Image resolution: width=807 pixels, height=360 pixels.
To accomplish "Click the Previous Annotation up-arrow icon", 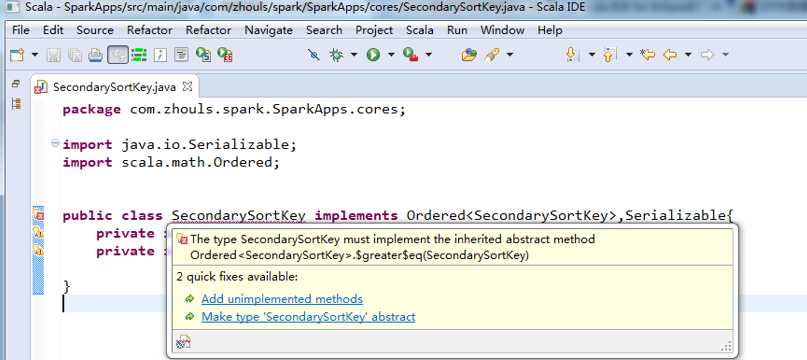I will [609, 55].
